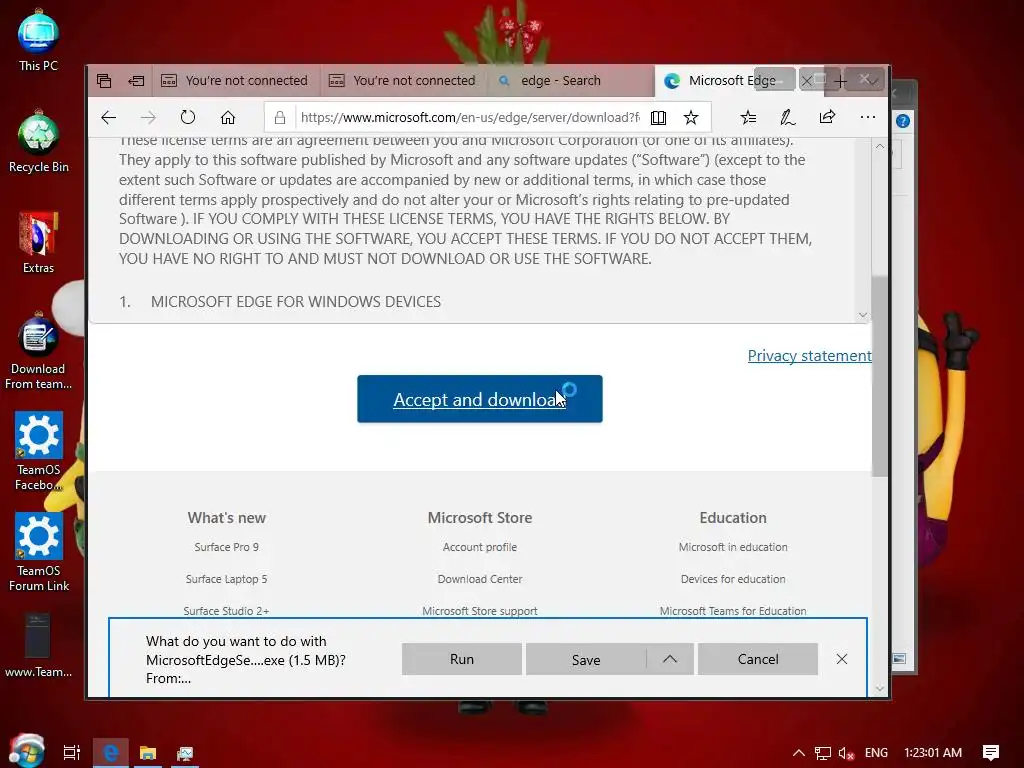Switch to first You're not connected tab

coord(236,80)
